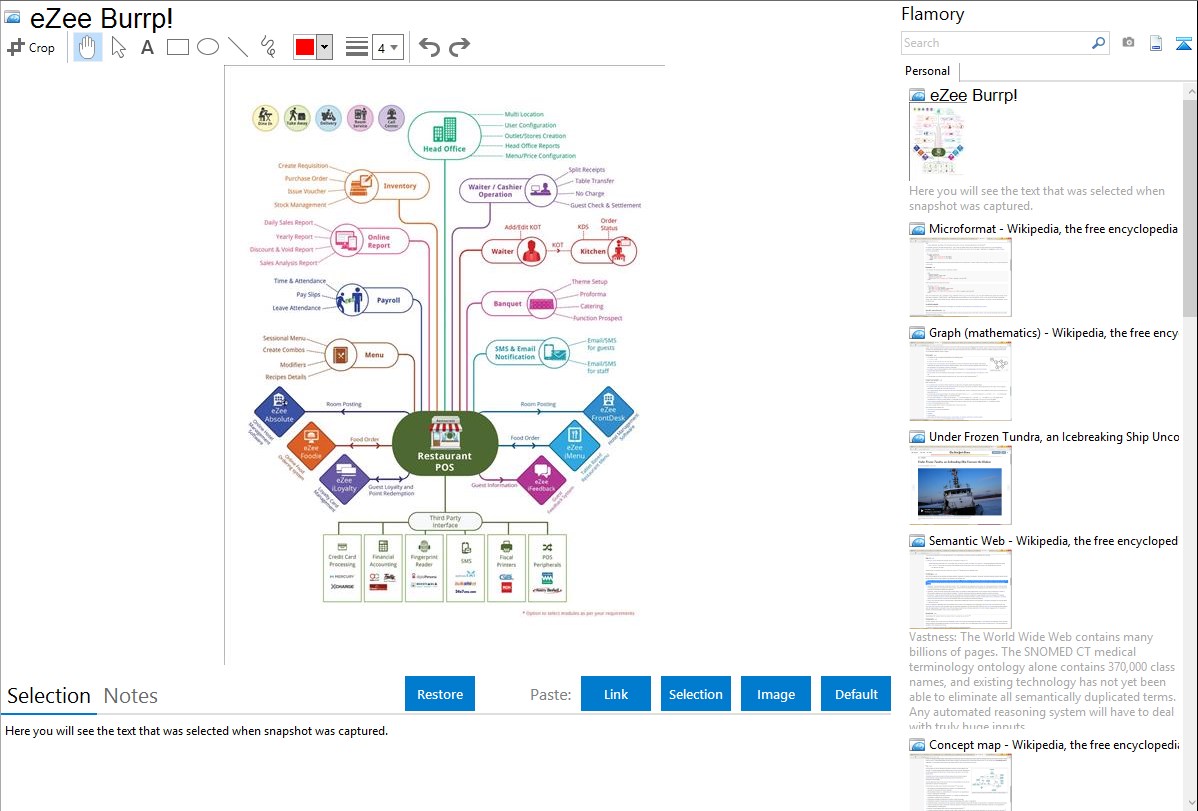The width and height of the screenshot is (1198, 811).
Task: Click the Graph (mathematics) snapshot page icon
Action: click(917, 333)
